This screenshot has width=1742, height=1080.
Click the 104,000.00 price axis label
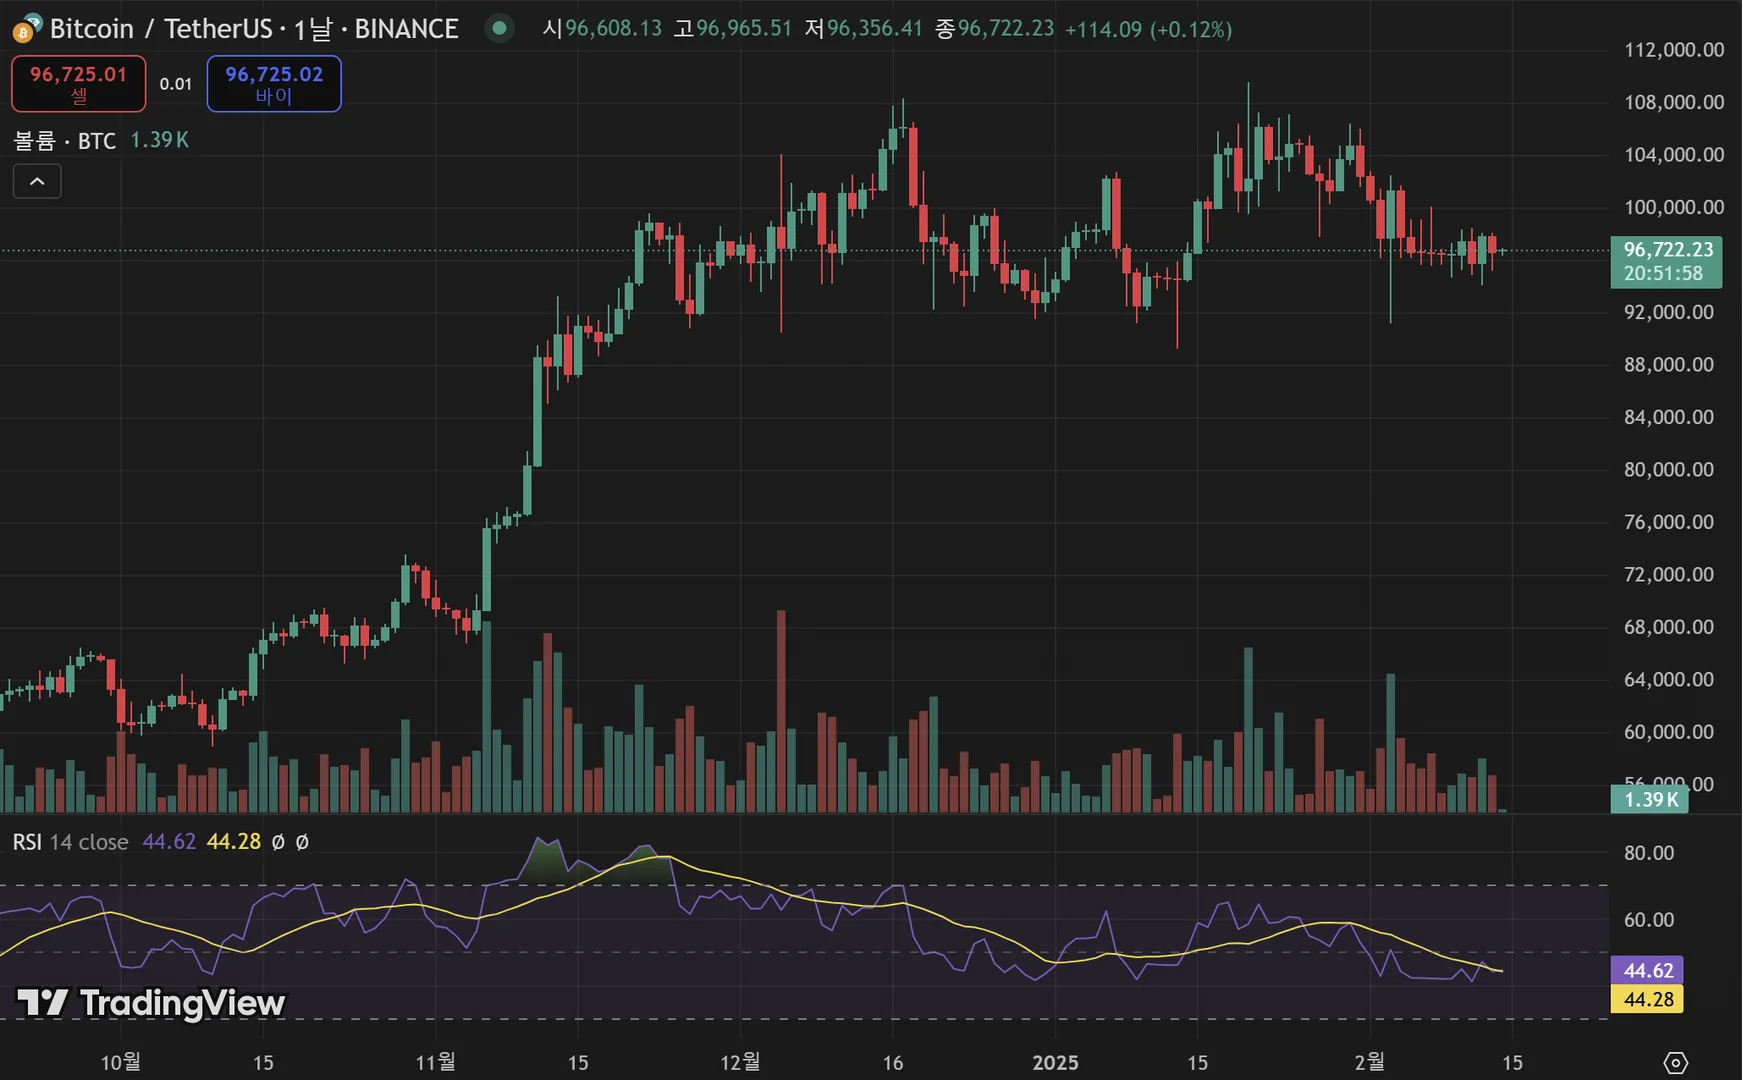click(x=1674, y=155)
